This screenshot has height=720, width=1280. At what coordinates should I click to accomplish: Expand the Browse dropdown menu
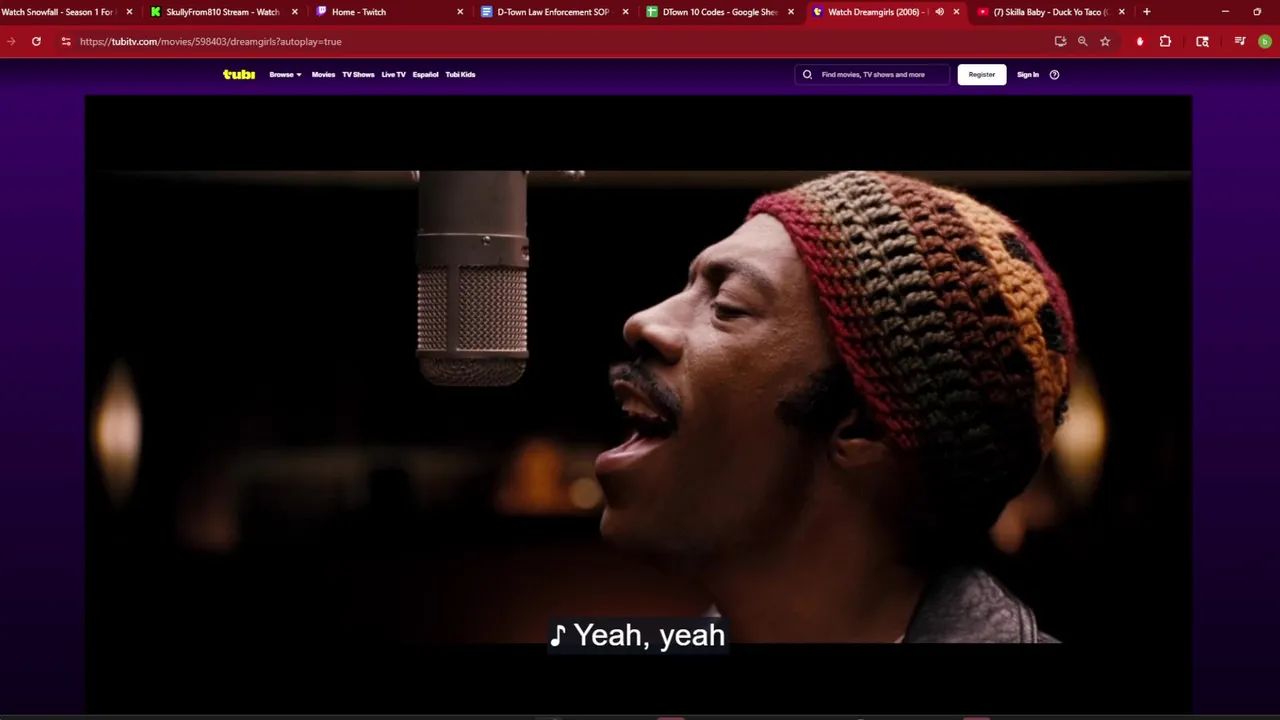tap(285, 74)
